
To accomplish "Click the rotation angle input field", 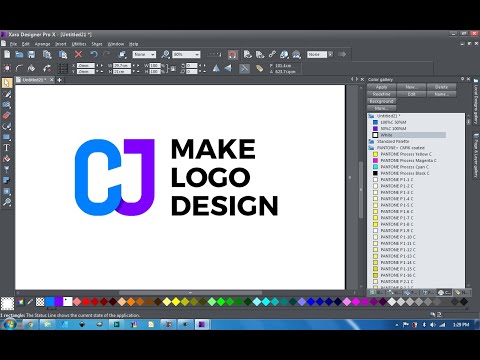I will tap(192, 66).
